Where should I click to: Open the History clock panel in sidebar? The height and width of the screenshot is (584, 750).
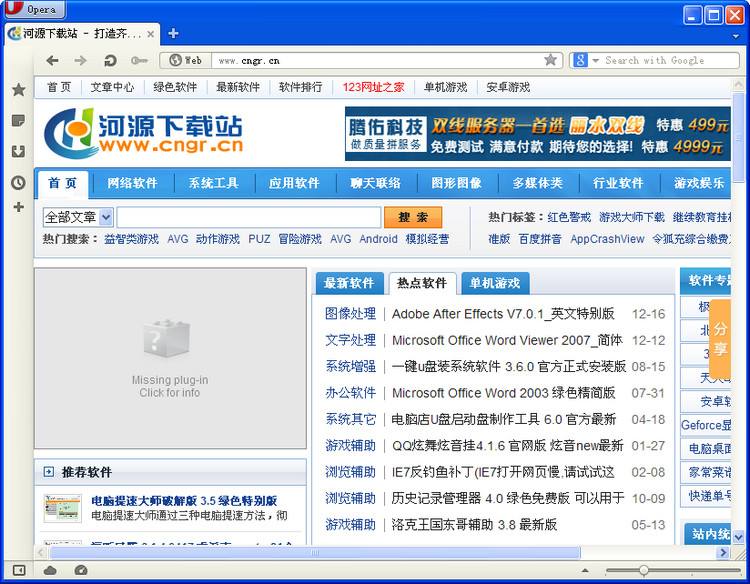tap(18, 182)
